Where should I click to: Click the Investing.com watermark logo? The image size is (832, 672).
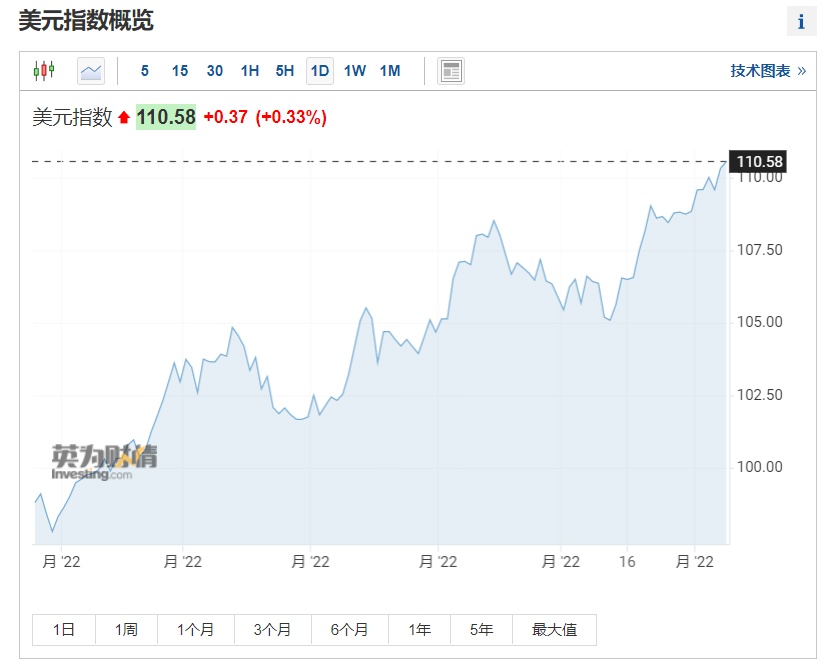click(x=104, y=462)
